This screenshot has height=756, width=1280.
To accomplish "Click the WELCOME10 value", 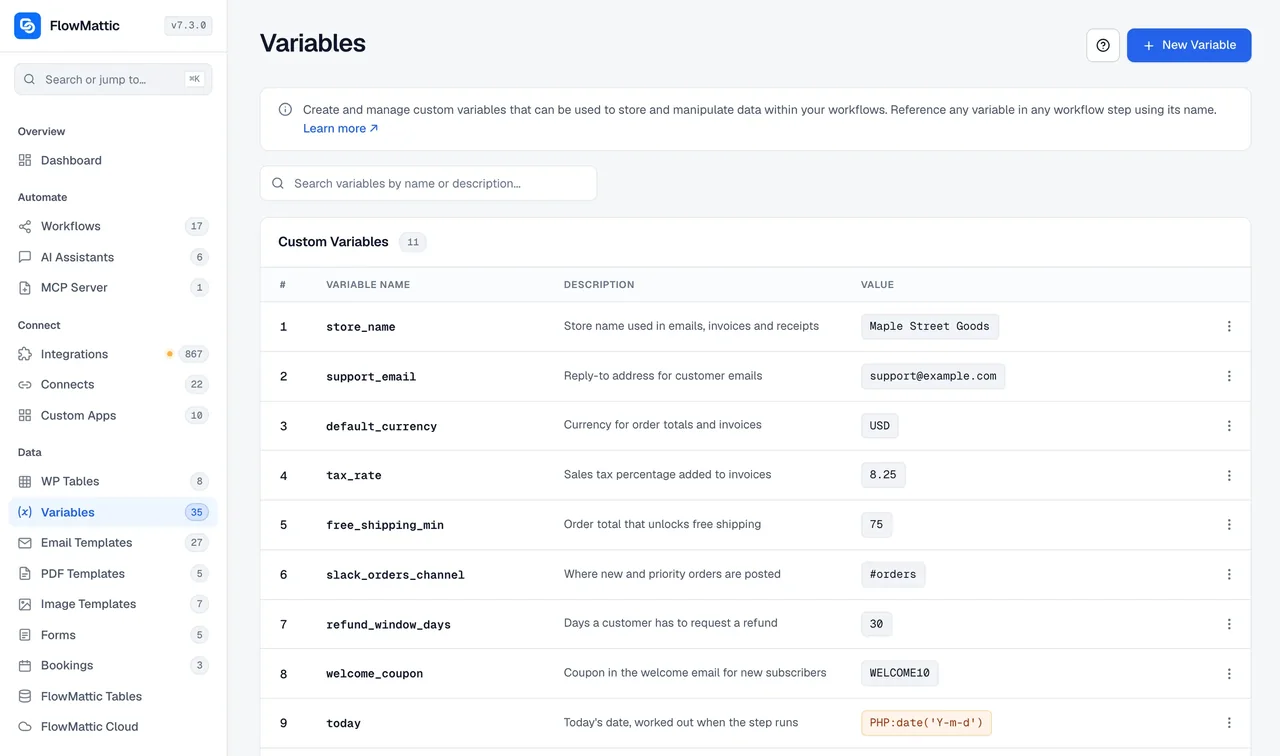I will pyautogui.click(x=900, y=673).
